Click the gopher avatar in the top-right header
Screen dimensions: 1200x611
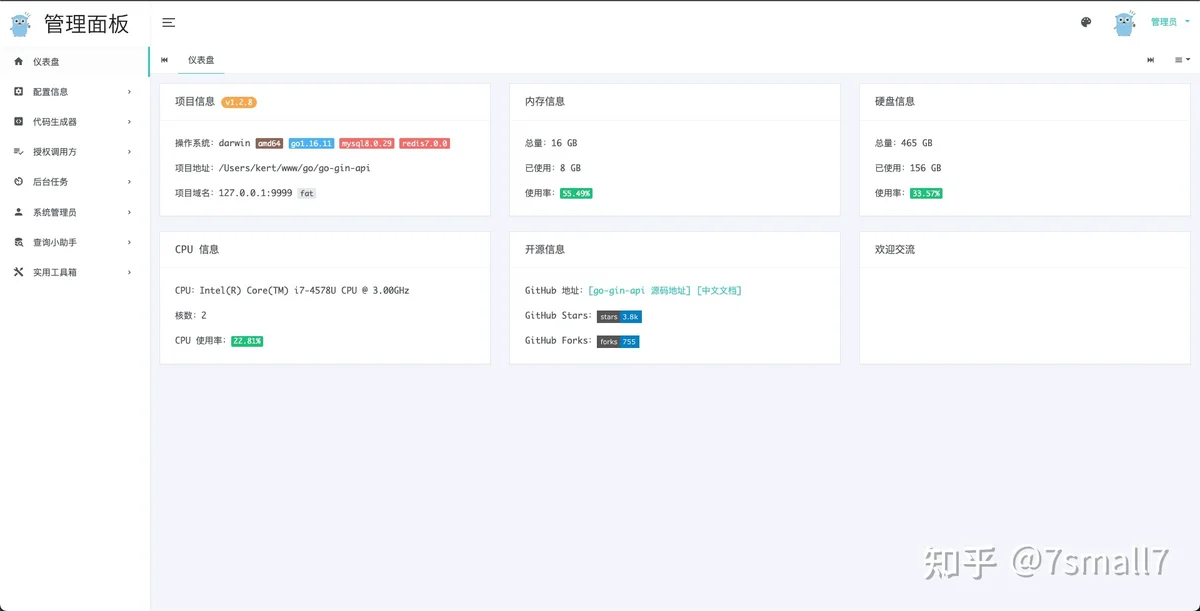click(x=1125, y=23)
